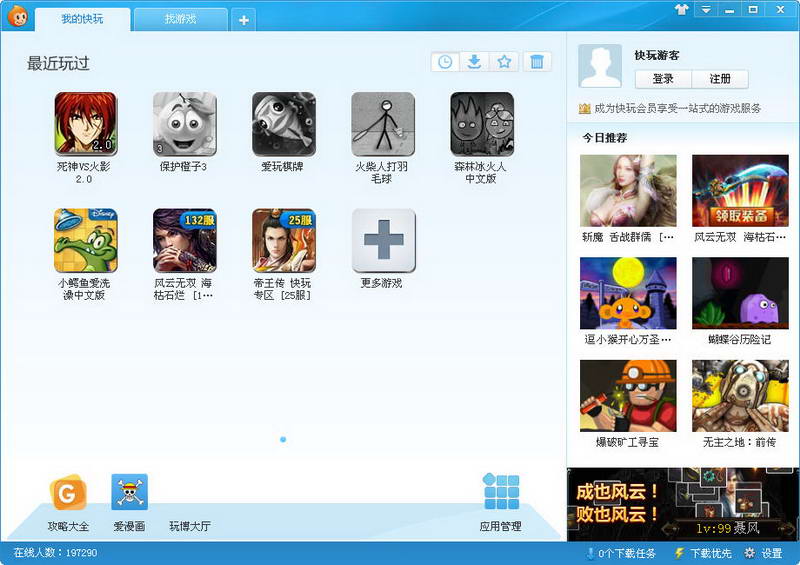
Task: Open 蝴蝶谷历险记 recommended thumbnail
Action: (x=740, y=293)
